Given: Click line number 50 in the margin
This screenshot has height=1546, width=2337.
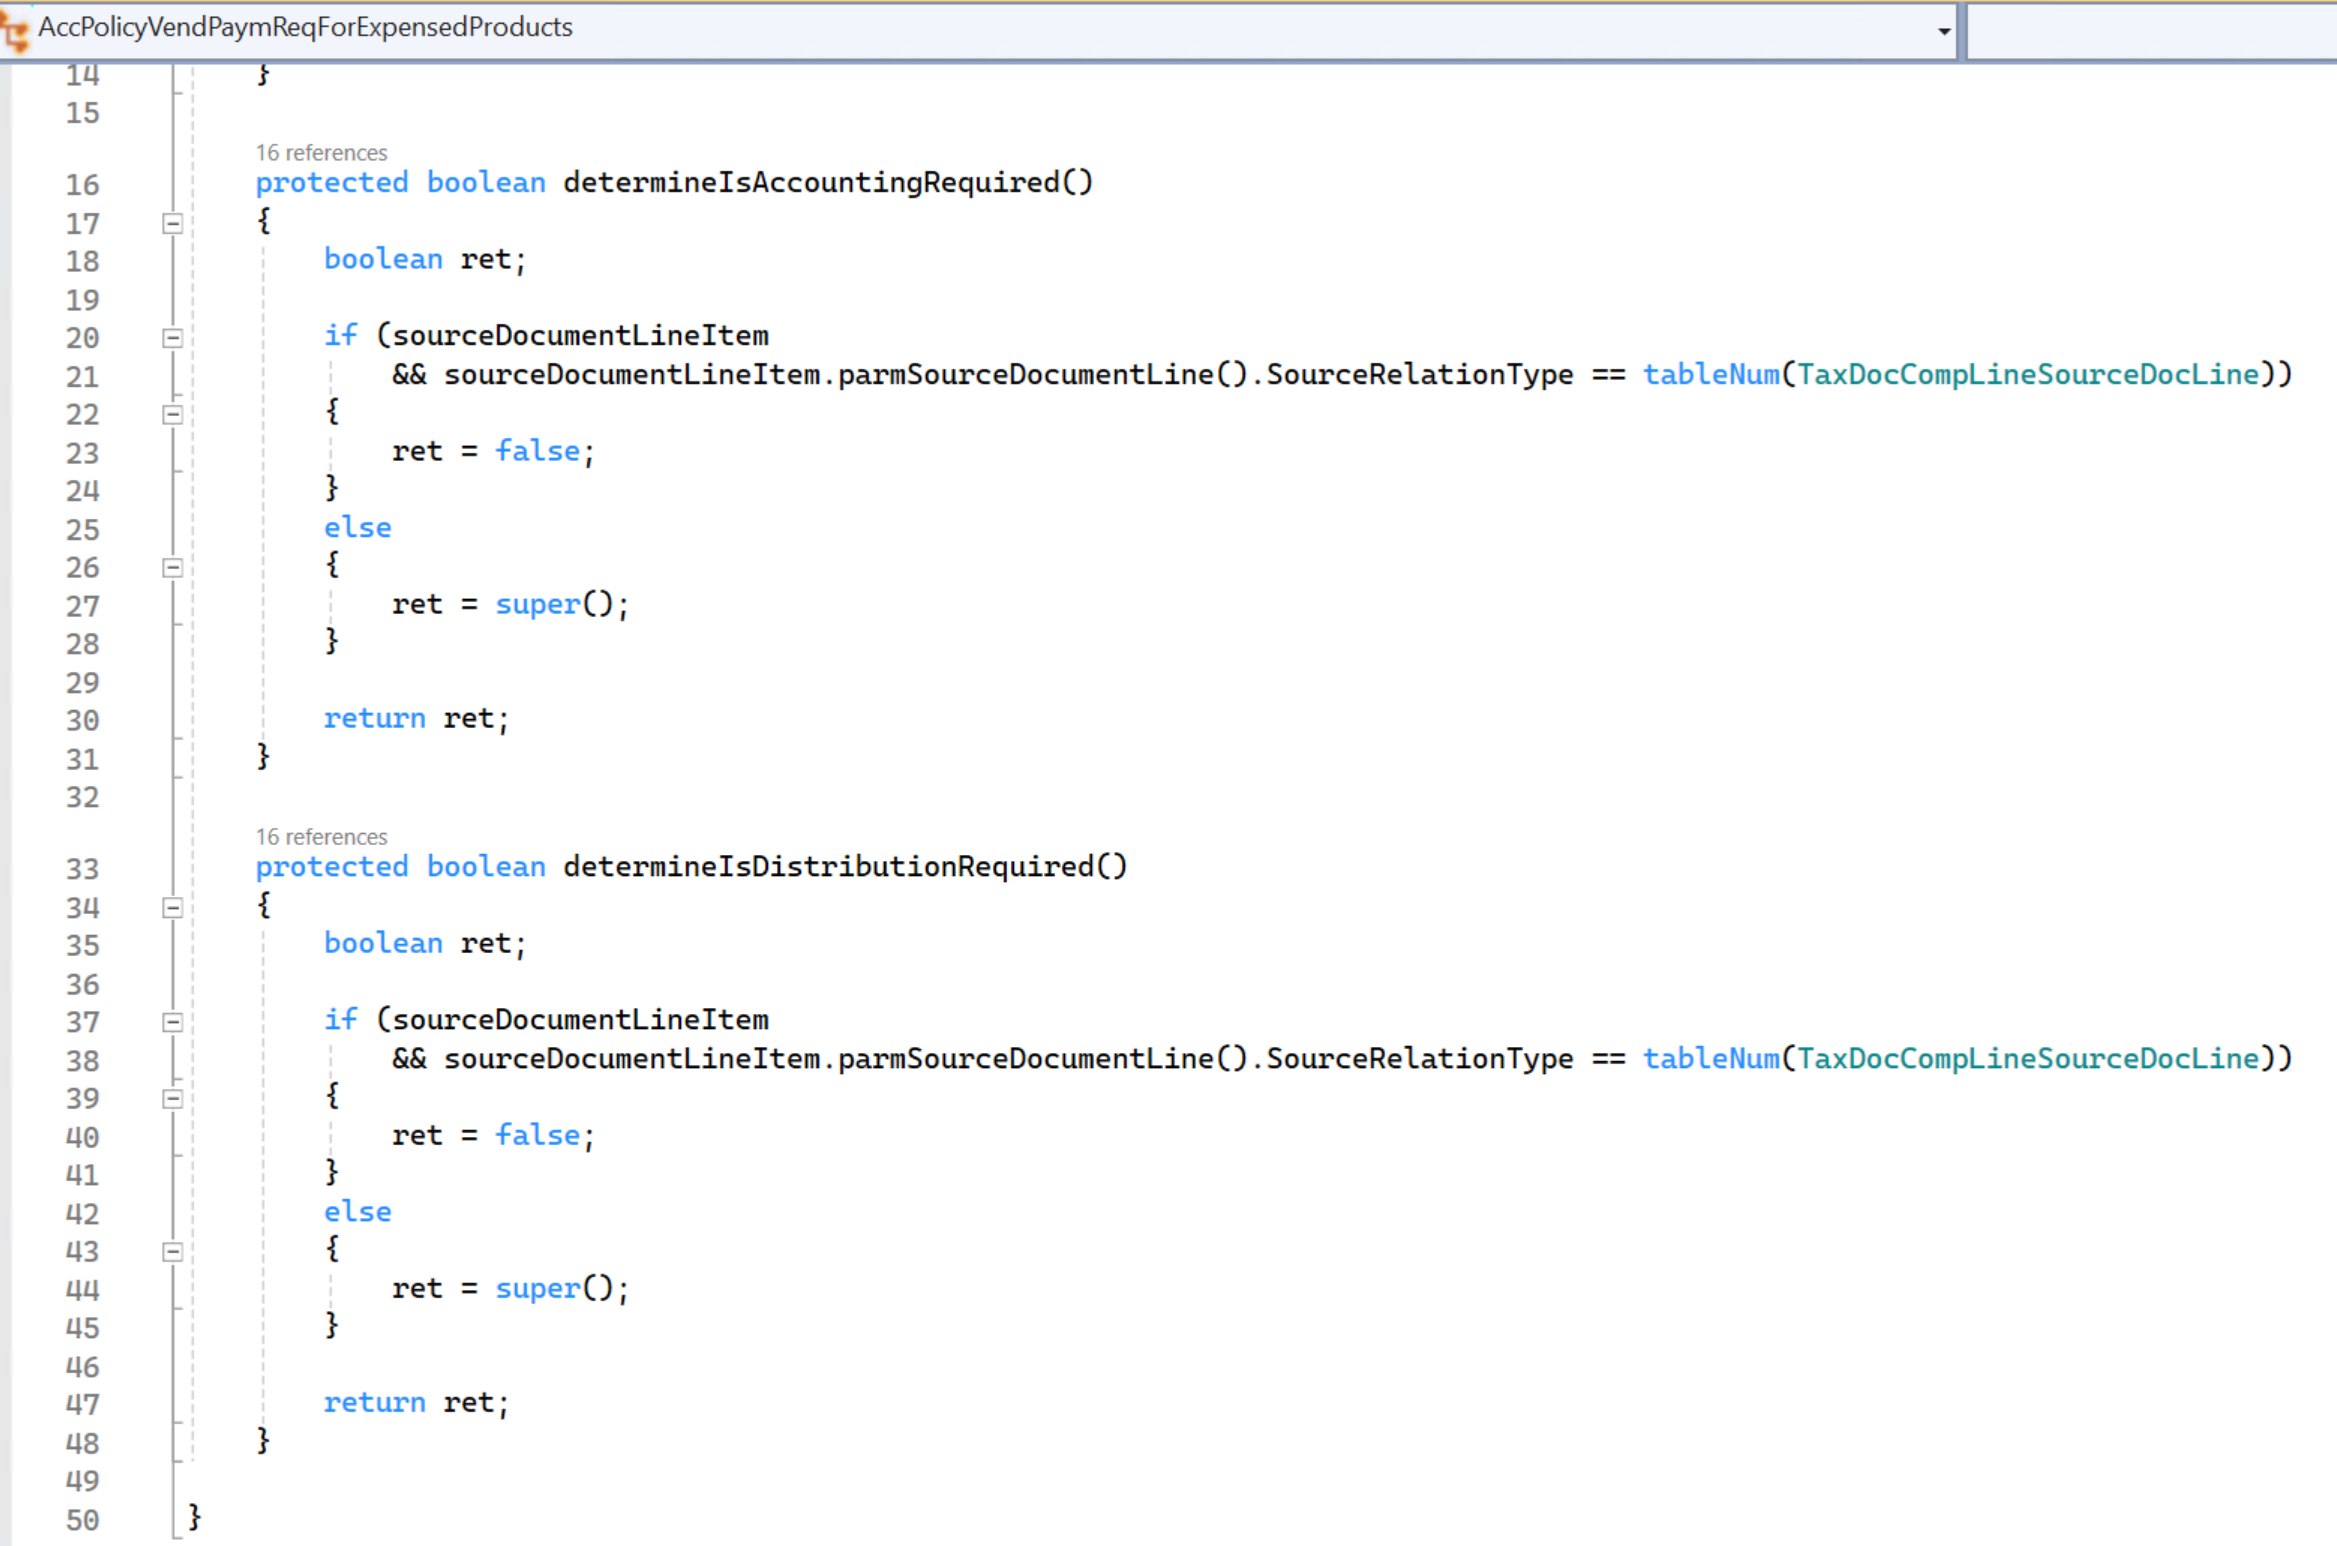Looking at the screenshot, I should pyautogui.click(x=83, y=1520).
